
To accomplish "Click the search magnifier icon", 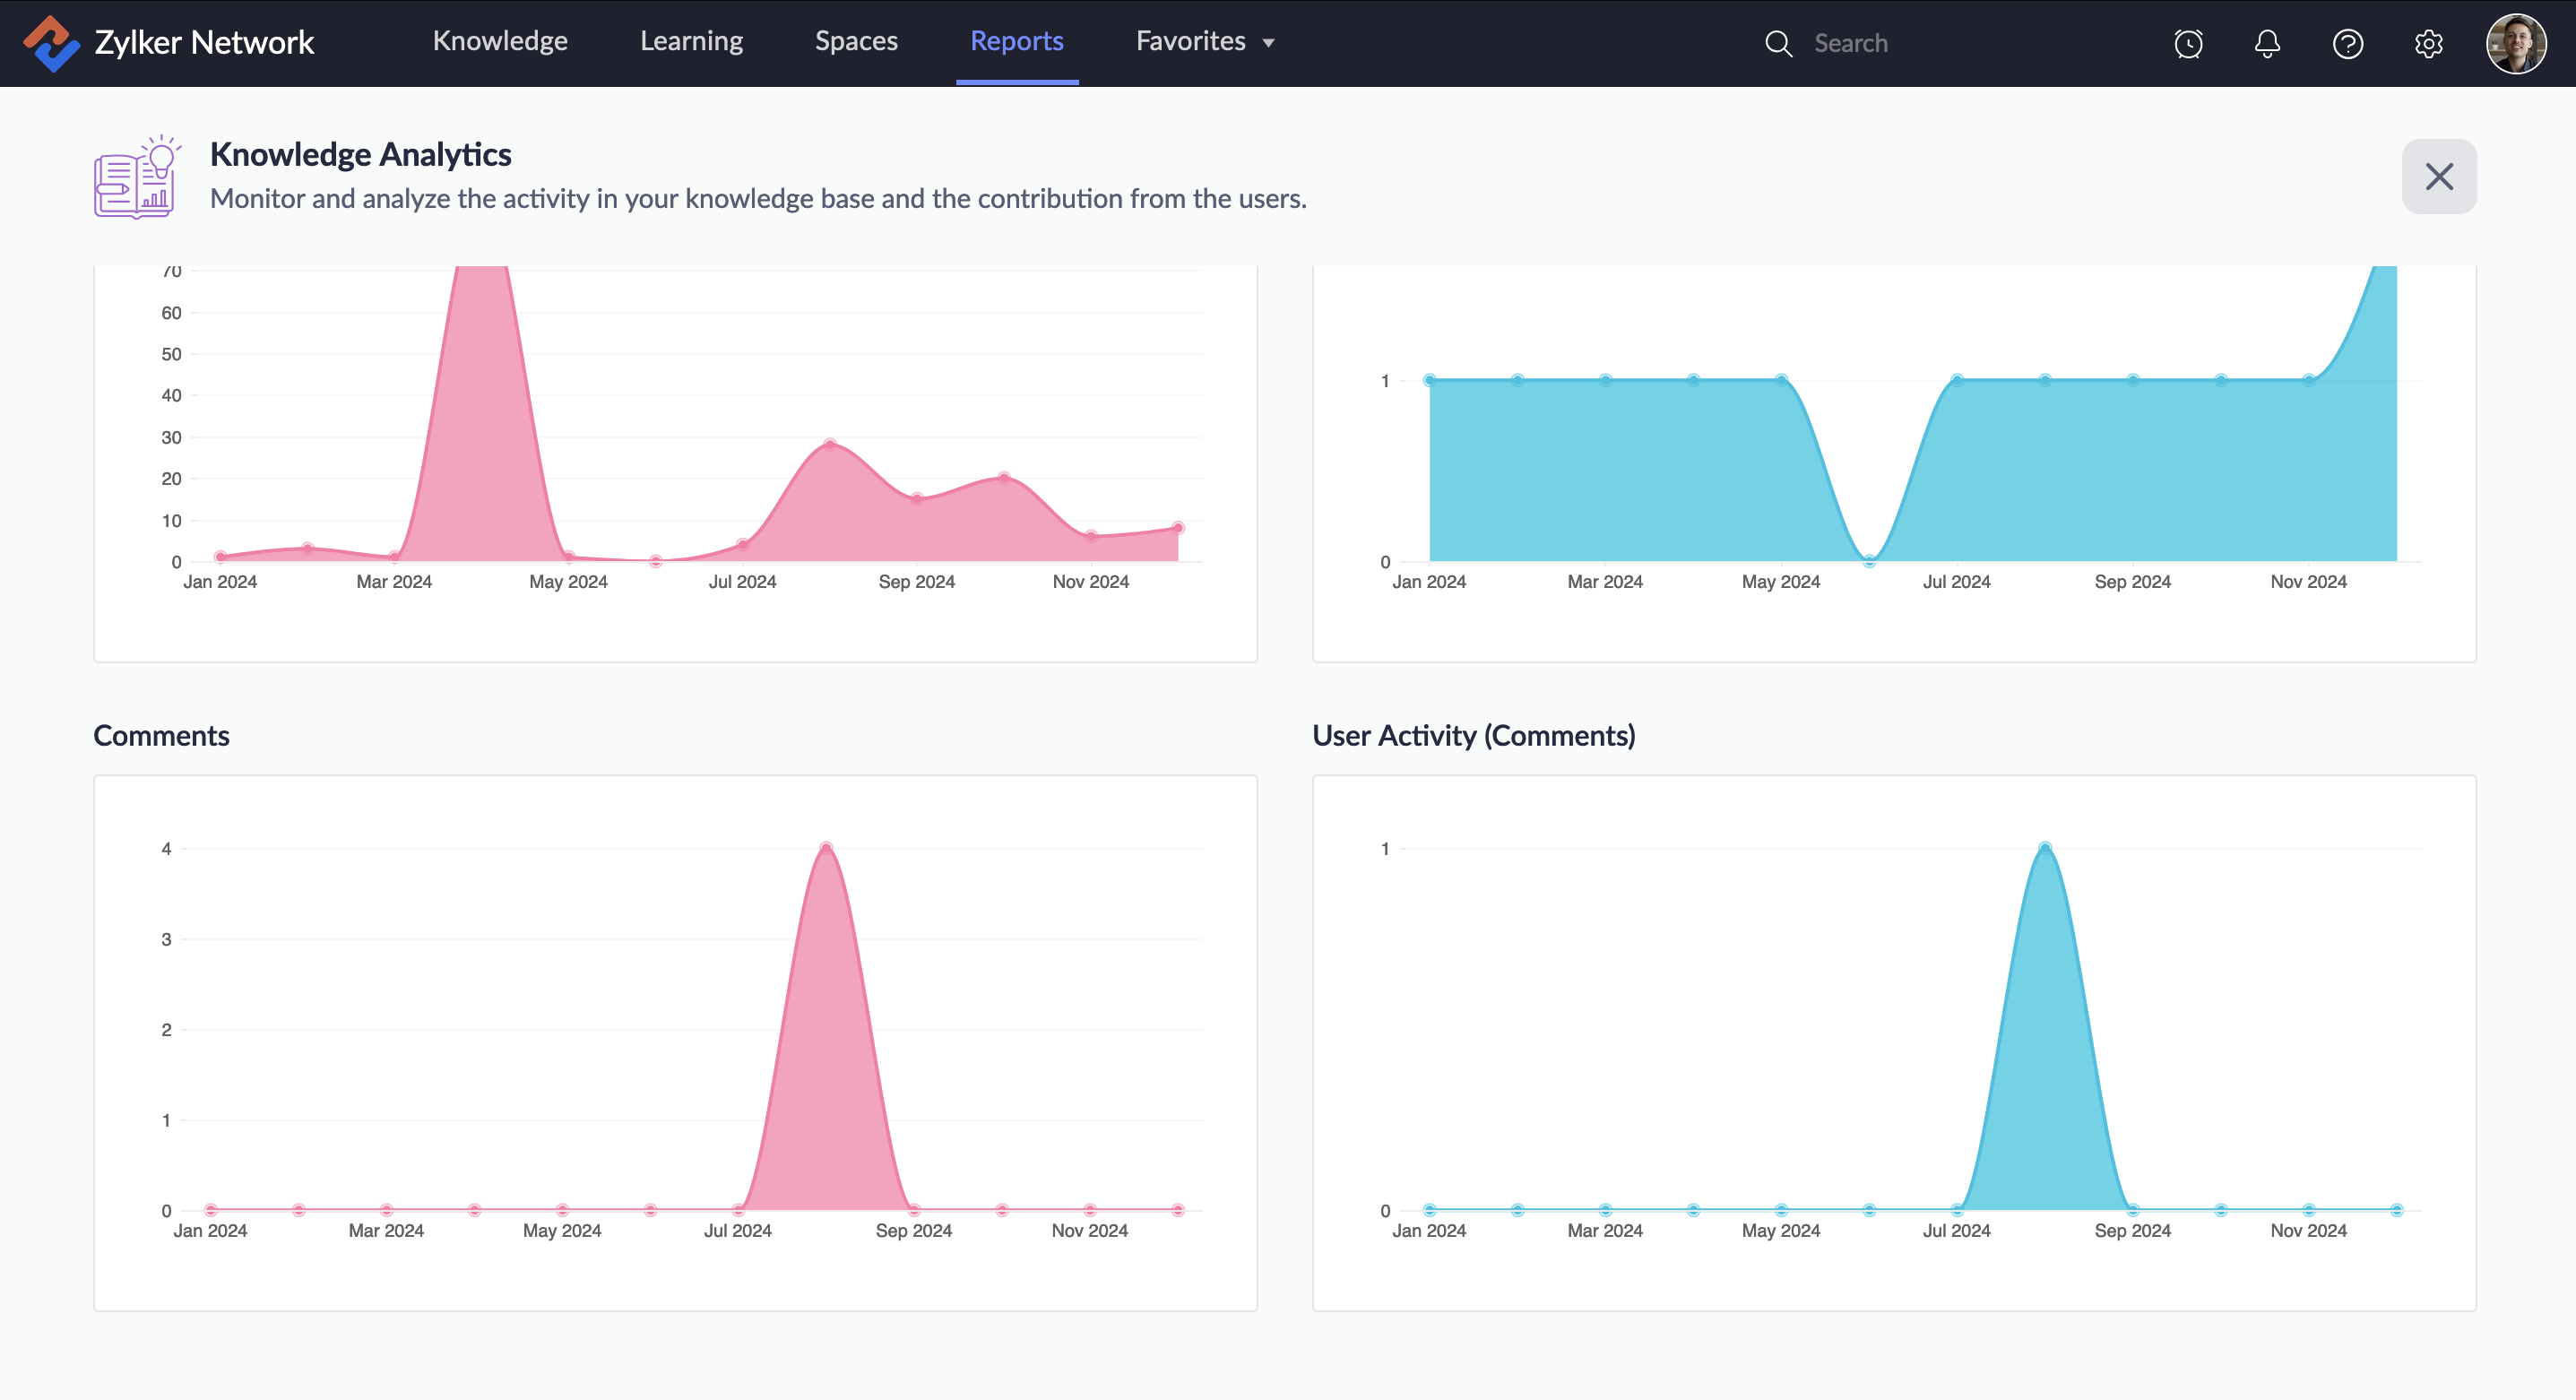I will [x=1778, y=43].
